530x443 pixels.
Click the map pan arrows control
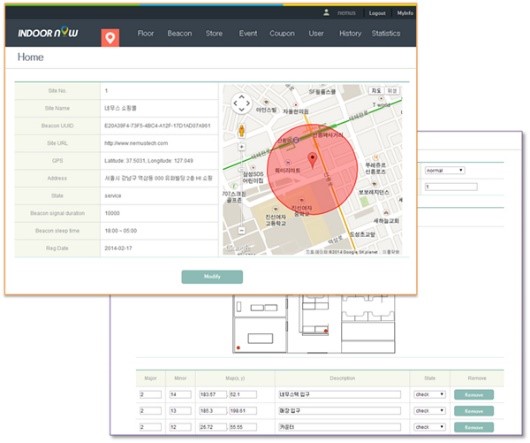point(241,103)
